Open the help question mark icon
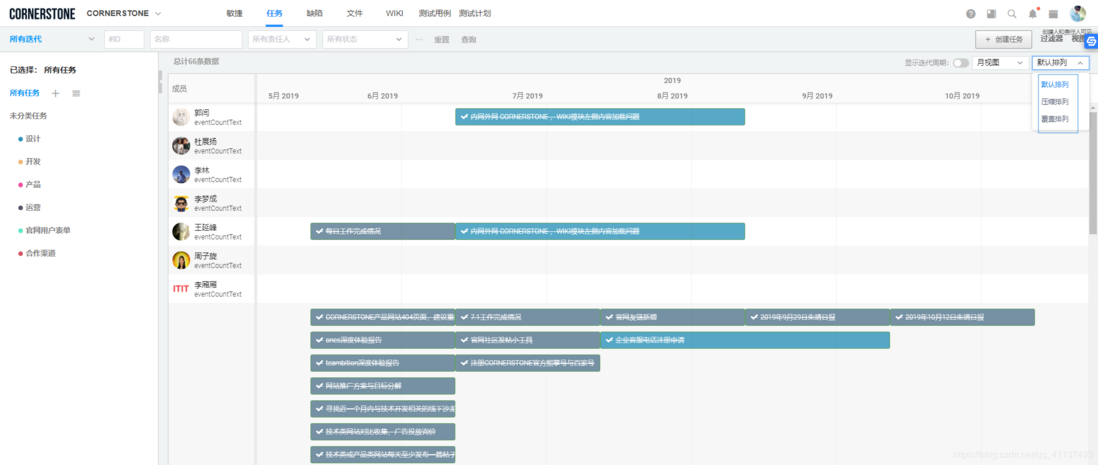This screenshot has width=1098, height=465. tap(971, 14)
